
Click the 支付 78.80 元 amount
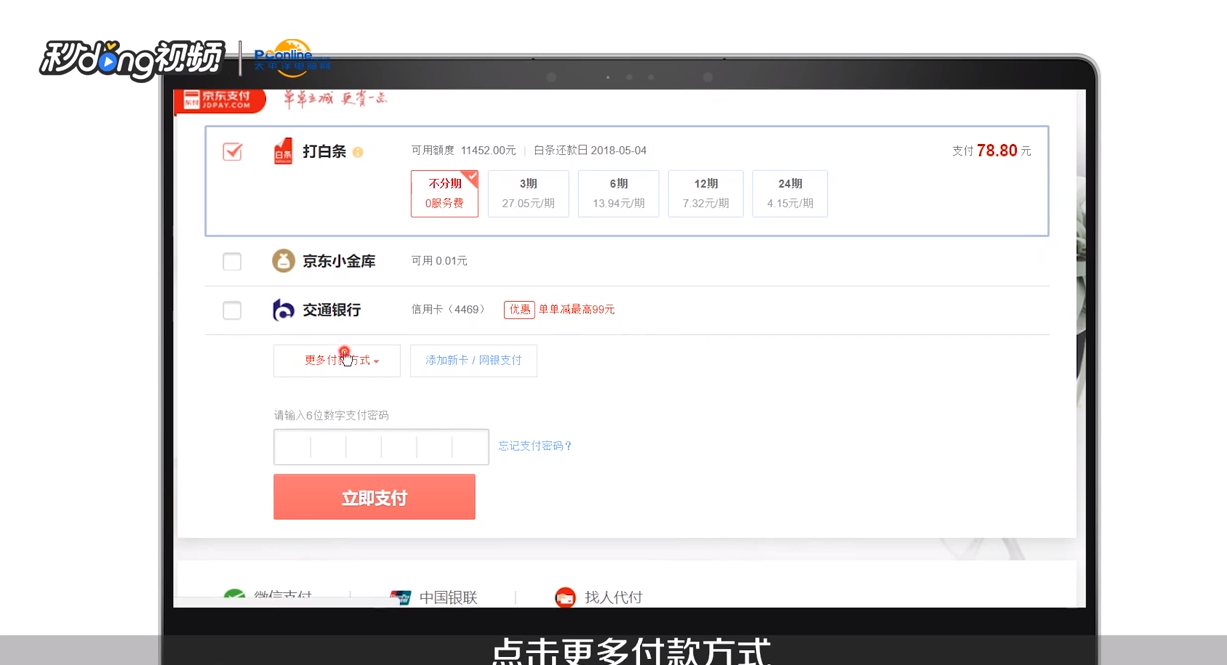[x=992, y=151]
